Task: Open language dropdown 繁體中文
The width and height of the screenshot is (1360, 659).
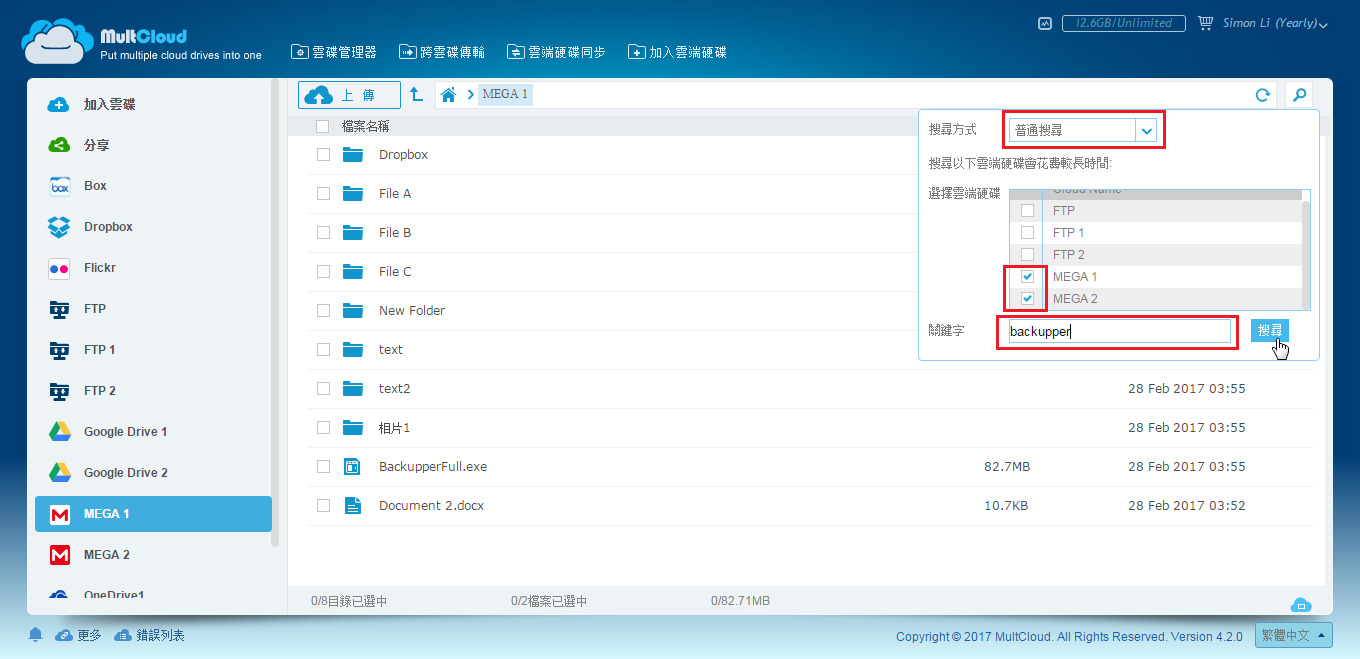Action: pos(1293,636)
